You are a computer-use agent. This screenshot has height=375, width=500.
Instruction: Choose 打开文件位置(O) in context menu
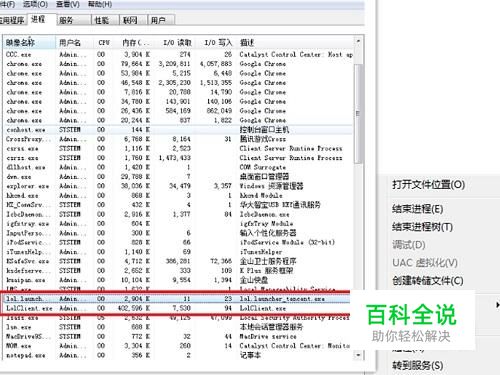pyautogui.click(x=428, y=185)
